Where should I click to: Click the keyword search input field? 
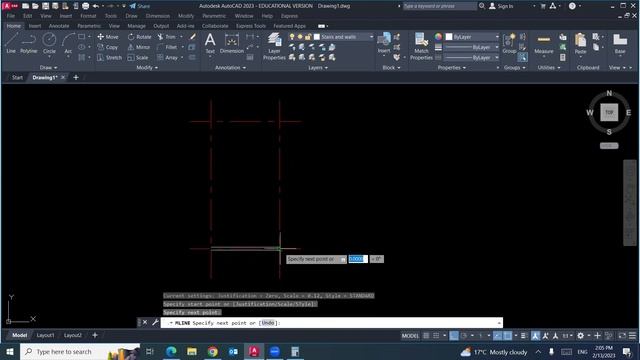(440, 6)
